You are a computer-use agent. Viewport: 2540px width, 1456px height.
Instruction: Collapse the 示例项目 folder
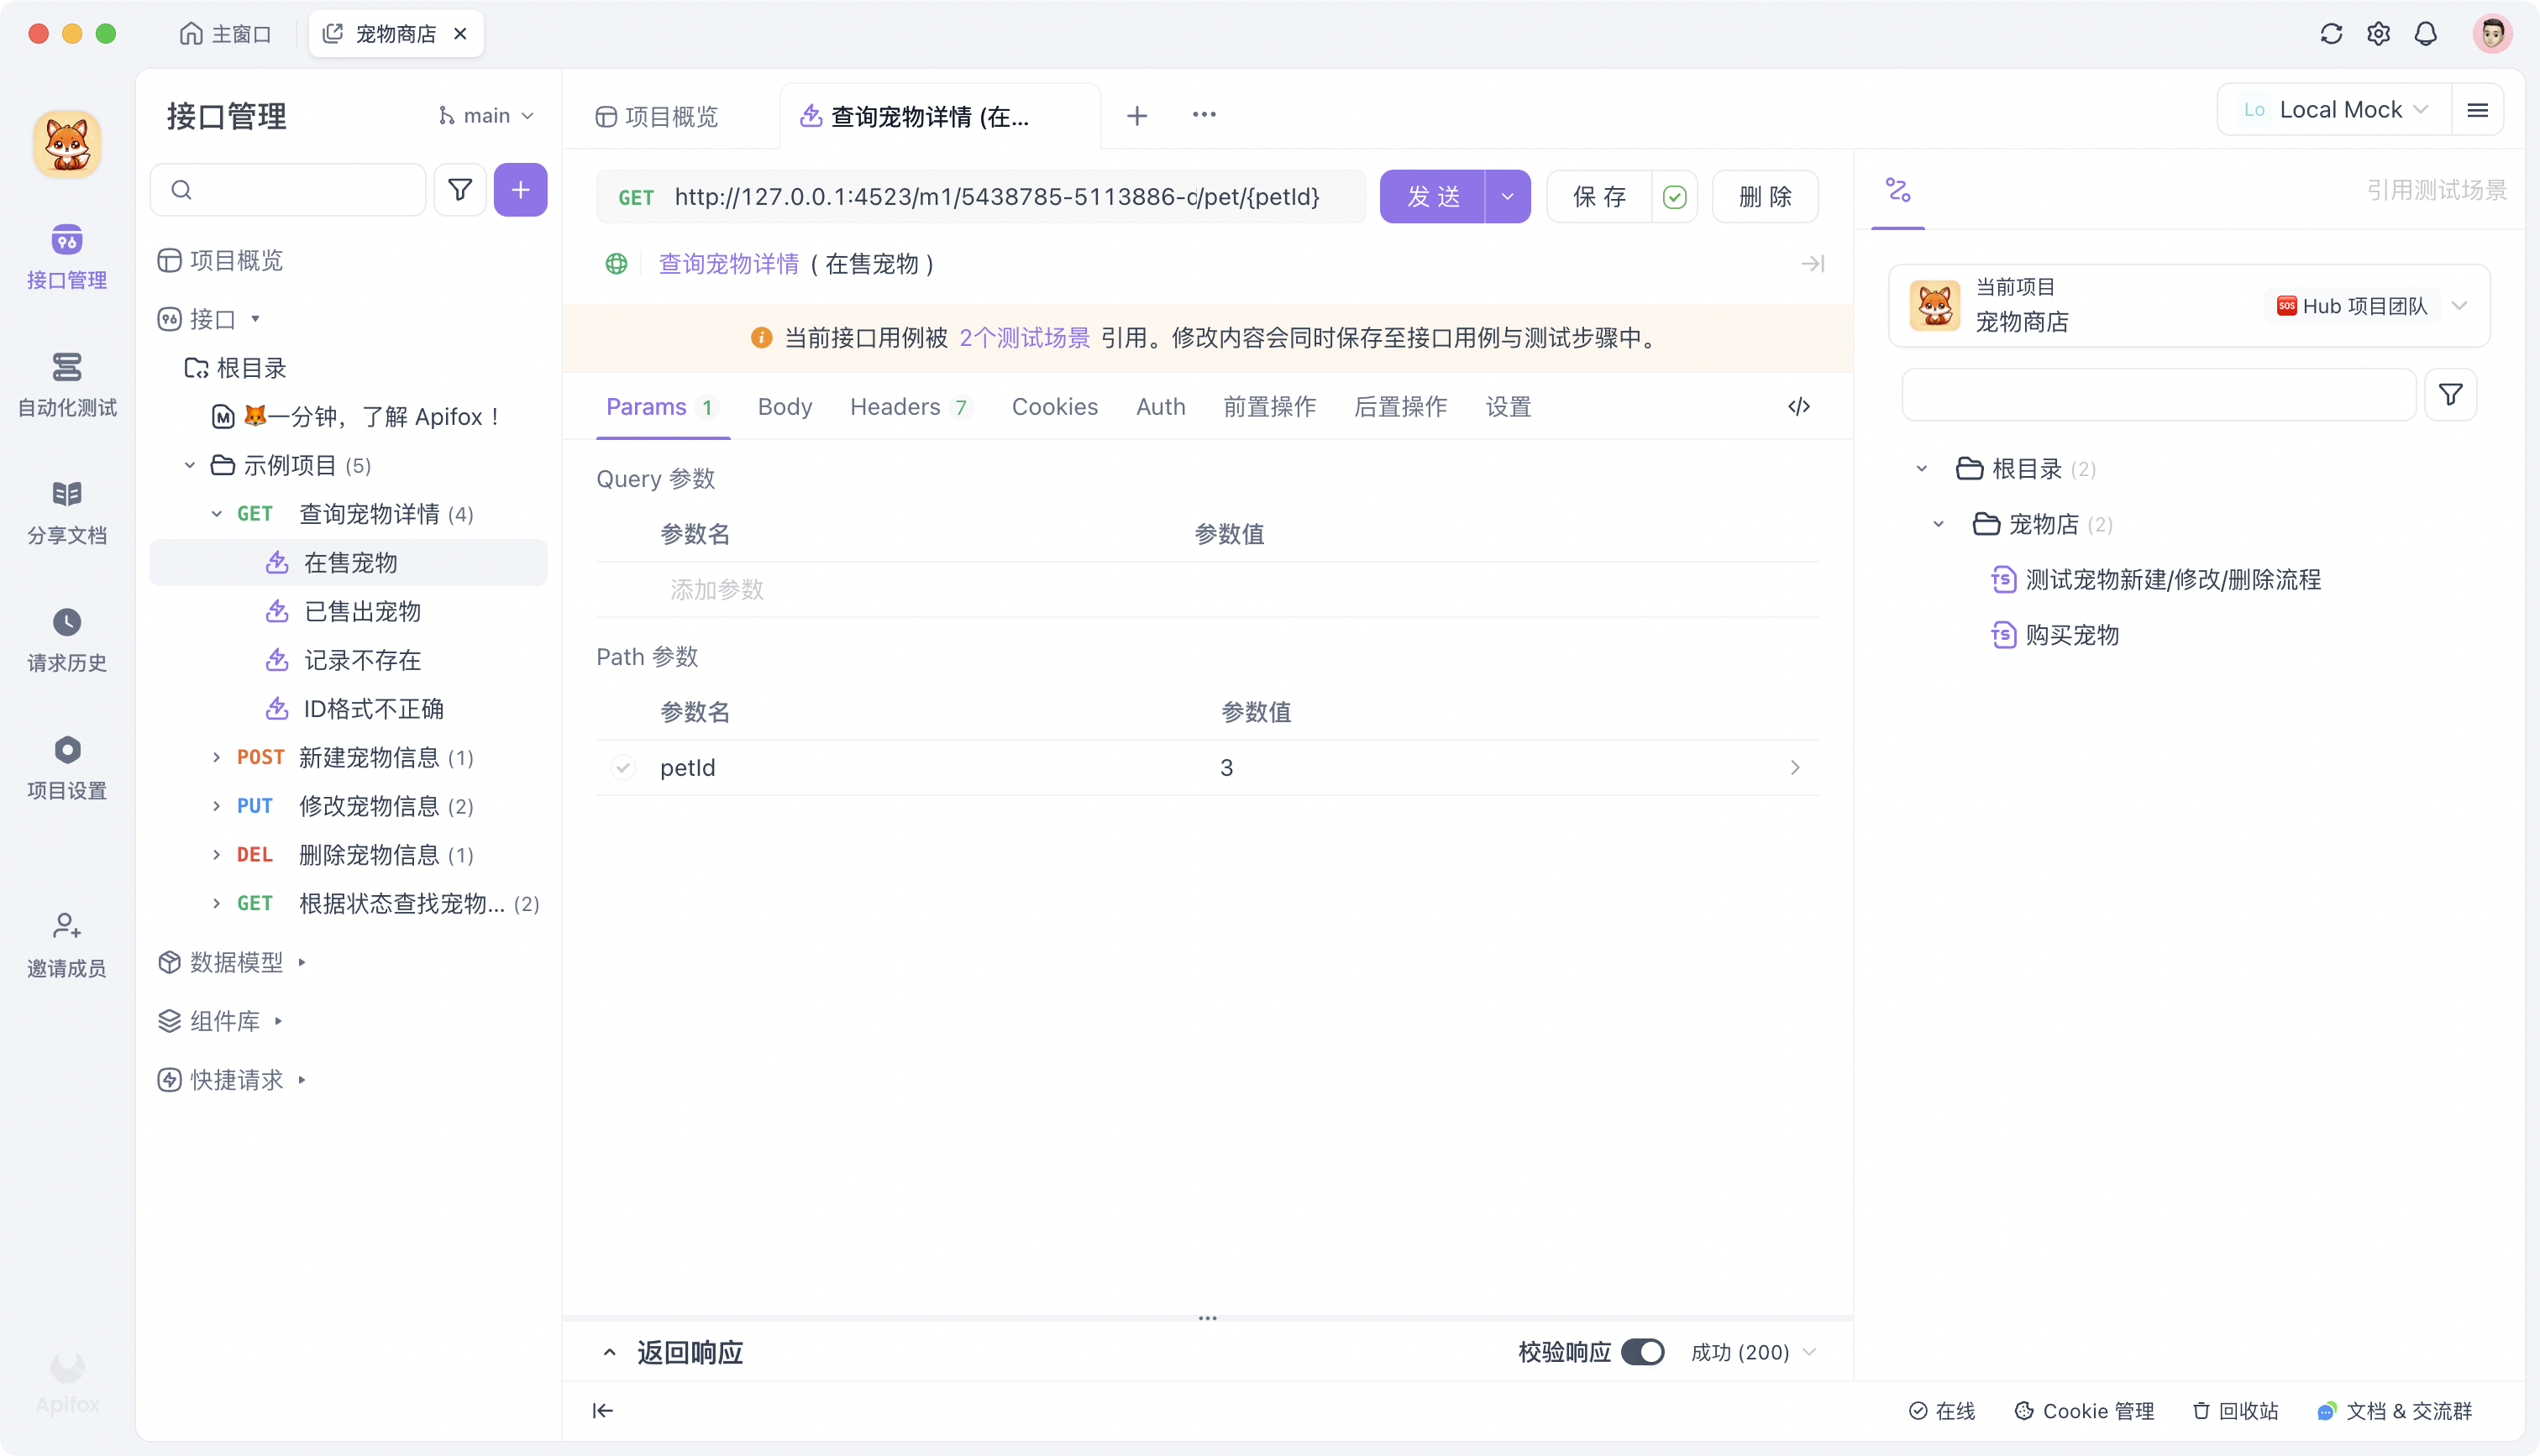(189, 465)
